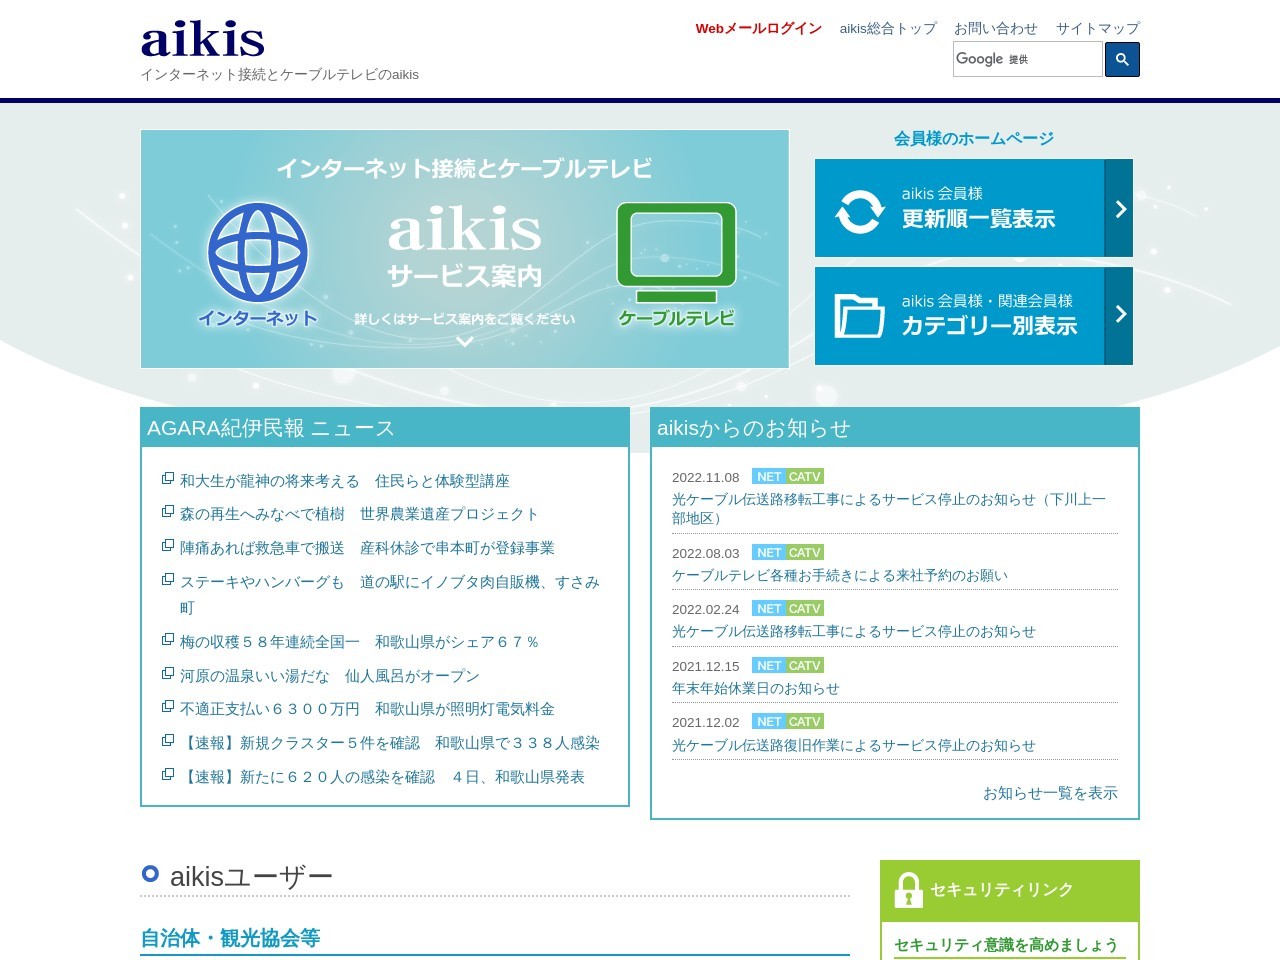
Task: Click the 2021.12.15 date text
Action: [706, 667]
